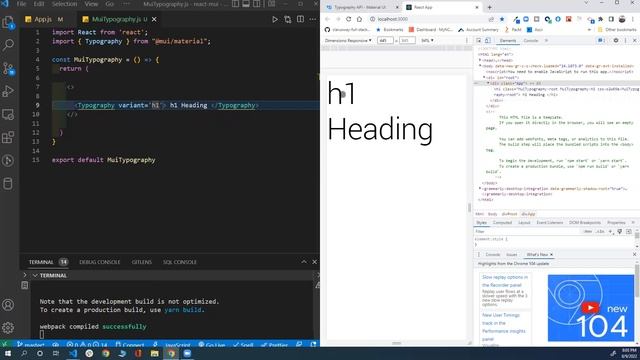
Task: Select the TERMINAL panel tab
Action: (x=41, y=262)
